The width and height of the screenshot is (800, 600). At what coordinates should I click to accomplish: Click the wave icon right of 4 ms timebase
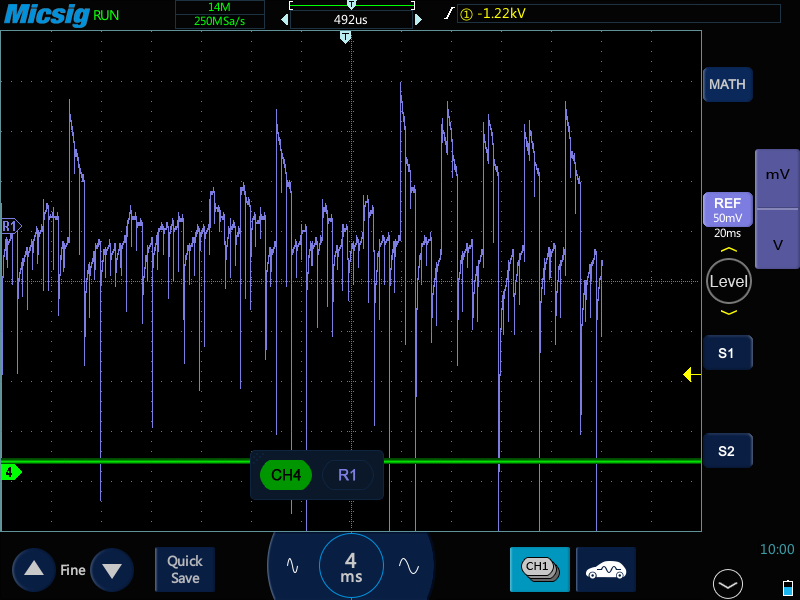(x=408, y=565)
